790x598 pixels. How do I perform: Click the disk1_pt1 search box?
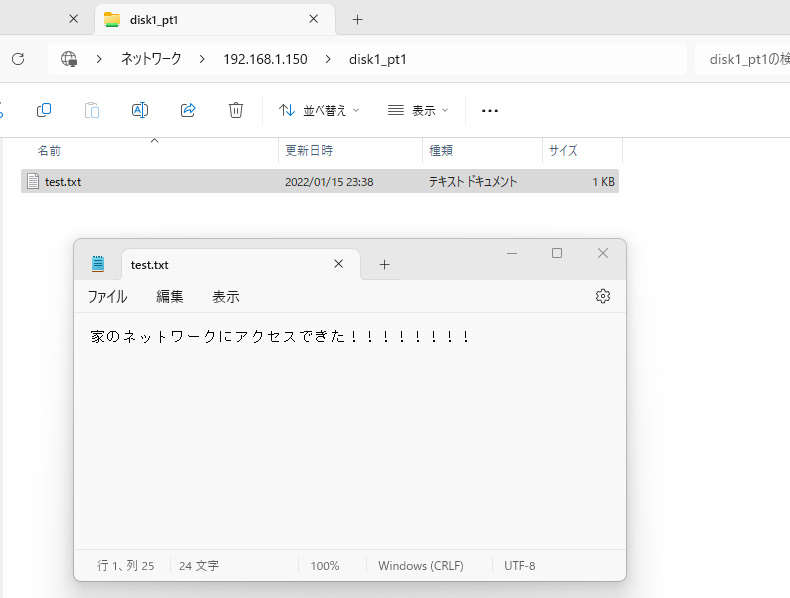tap(745, 59)
